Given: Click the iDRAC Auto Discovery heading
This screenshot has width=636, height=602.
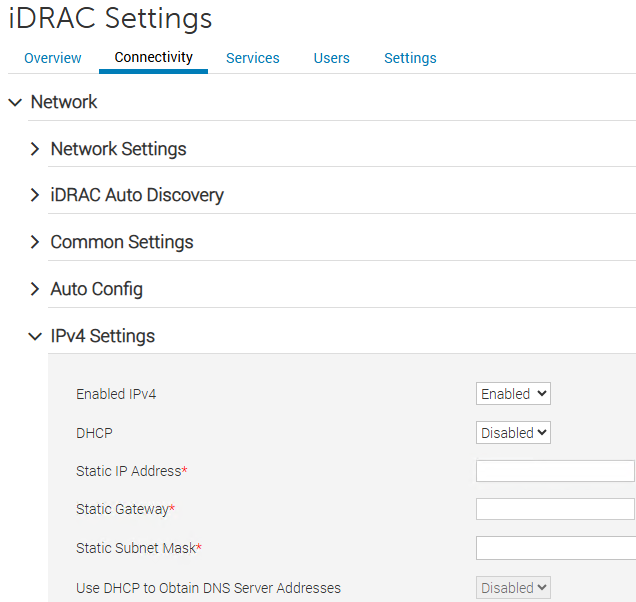Looking at the screenshot, I should (137, 196).
